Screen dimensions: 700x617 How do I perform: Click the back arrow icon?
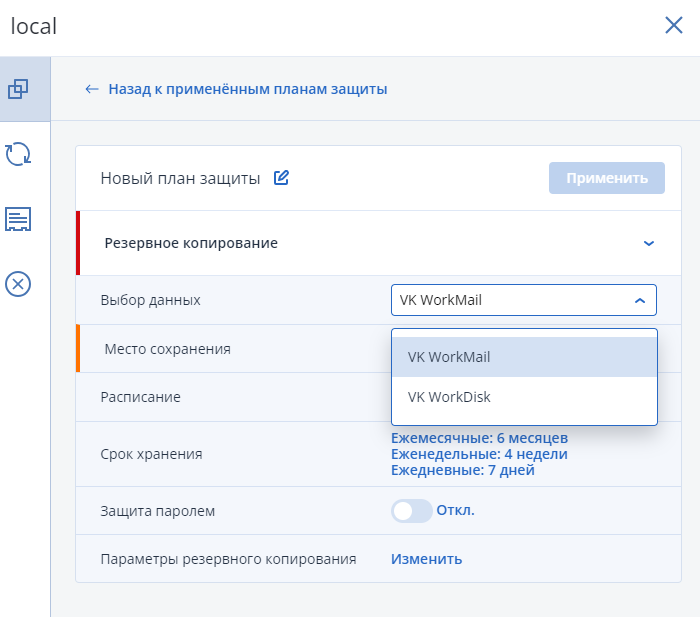point(92,89)
